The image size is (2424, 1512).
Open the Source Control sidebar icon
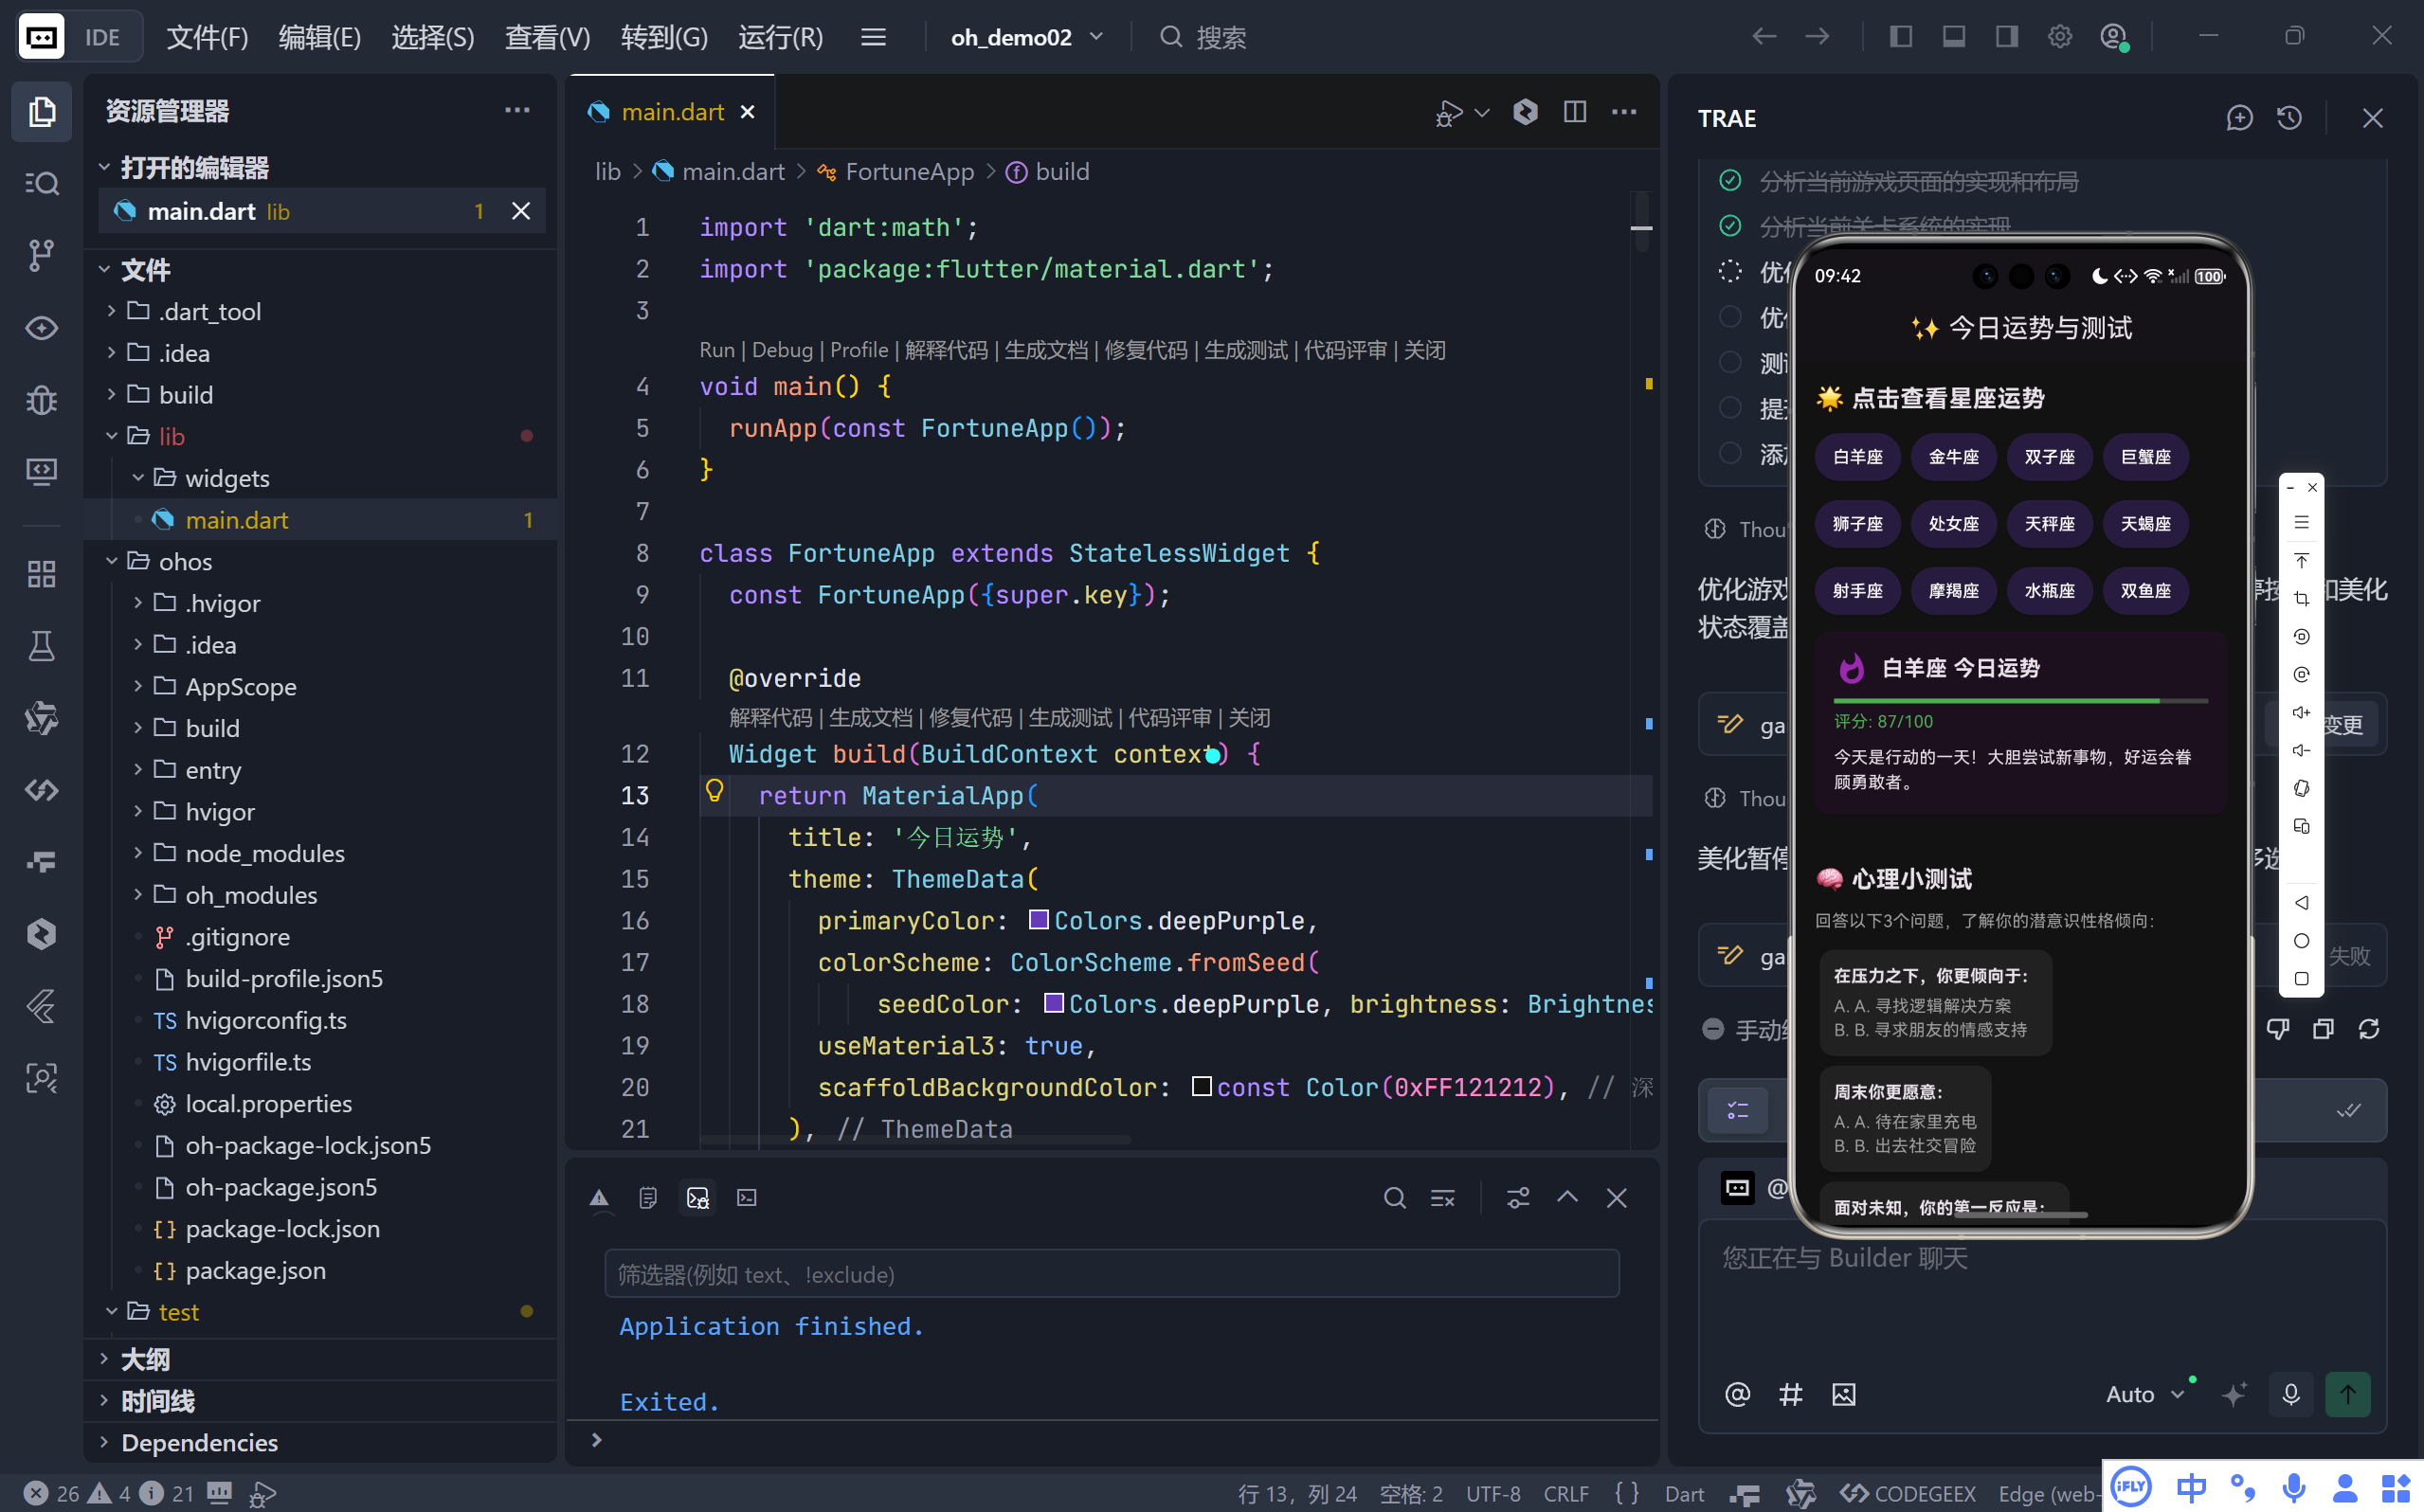pos(41,255)
